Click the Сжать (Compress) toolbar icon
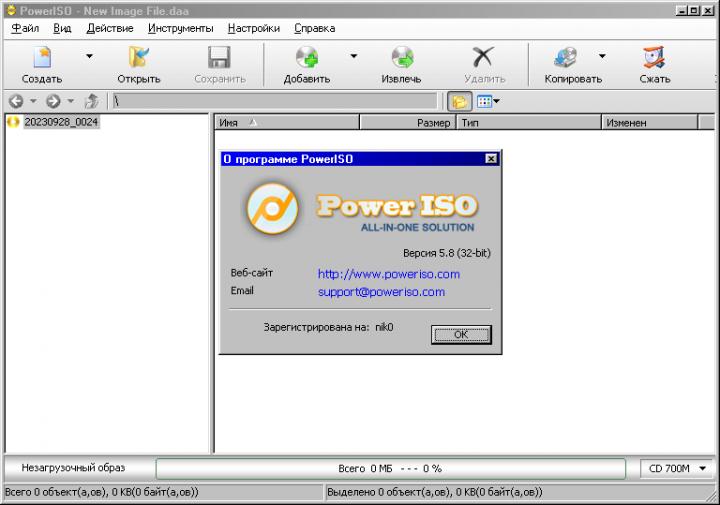This screenshot has height=505, width=720. [654, 58]
